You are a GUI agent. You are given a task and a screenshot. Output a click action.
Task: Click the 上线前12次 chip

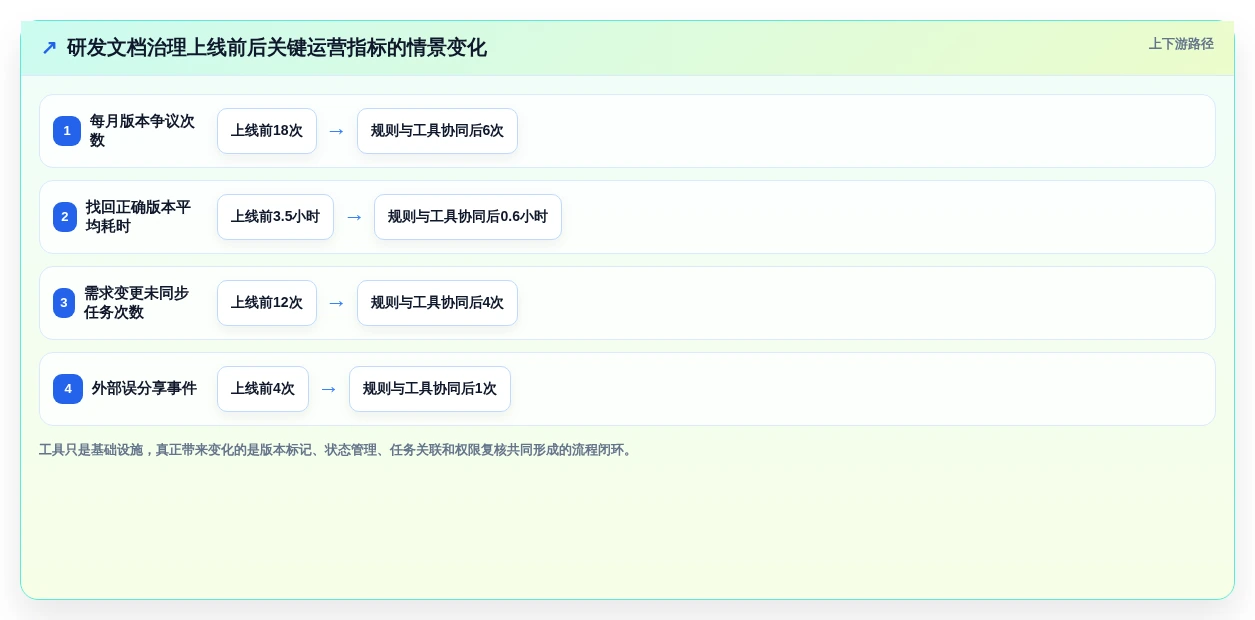(267, 303)
